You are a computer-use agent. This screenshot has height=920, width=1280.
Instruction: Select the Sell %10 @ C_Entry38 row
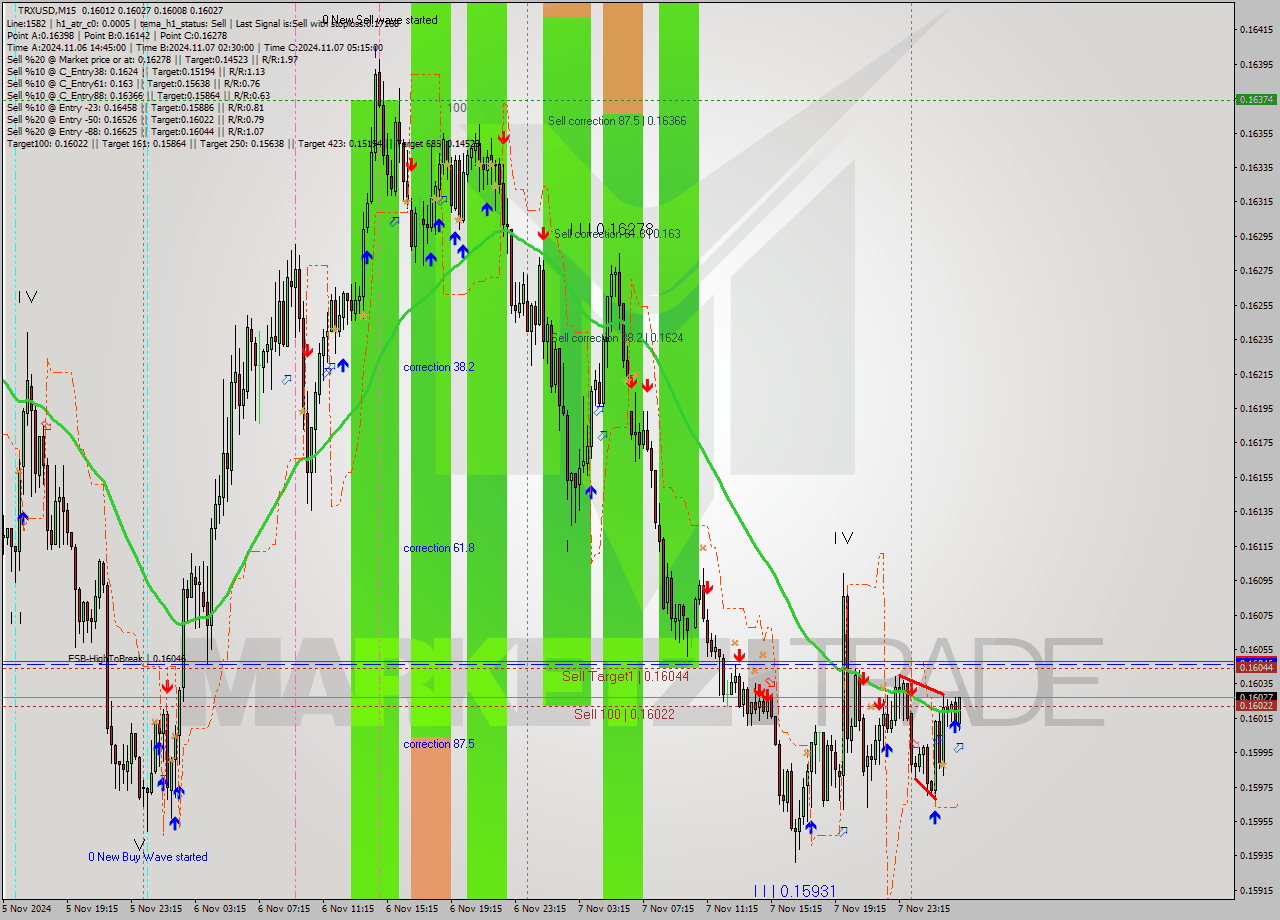135,71
